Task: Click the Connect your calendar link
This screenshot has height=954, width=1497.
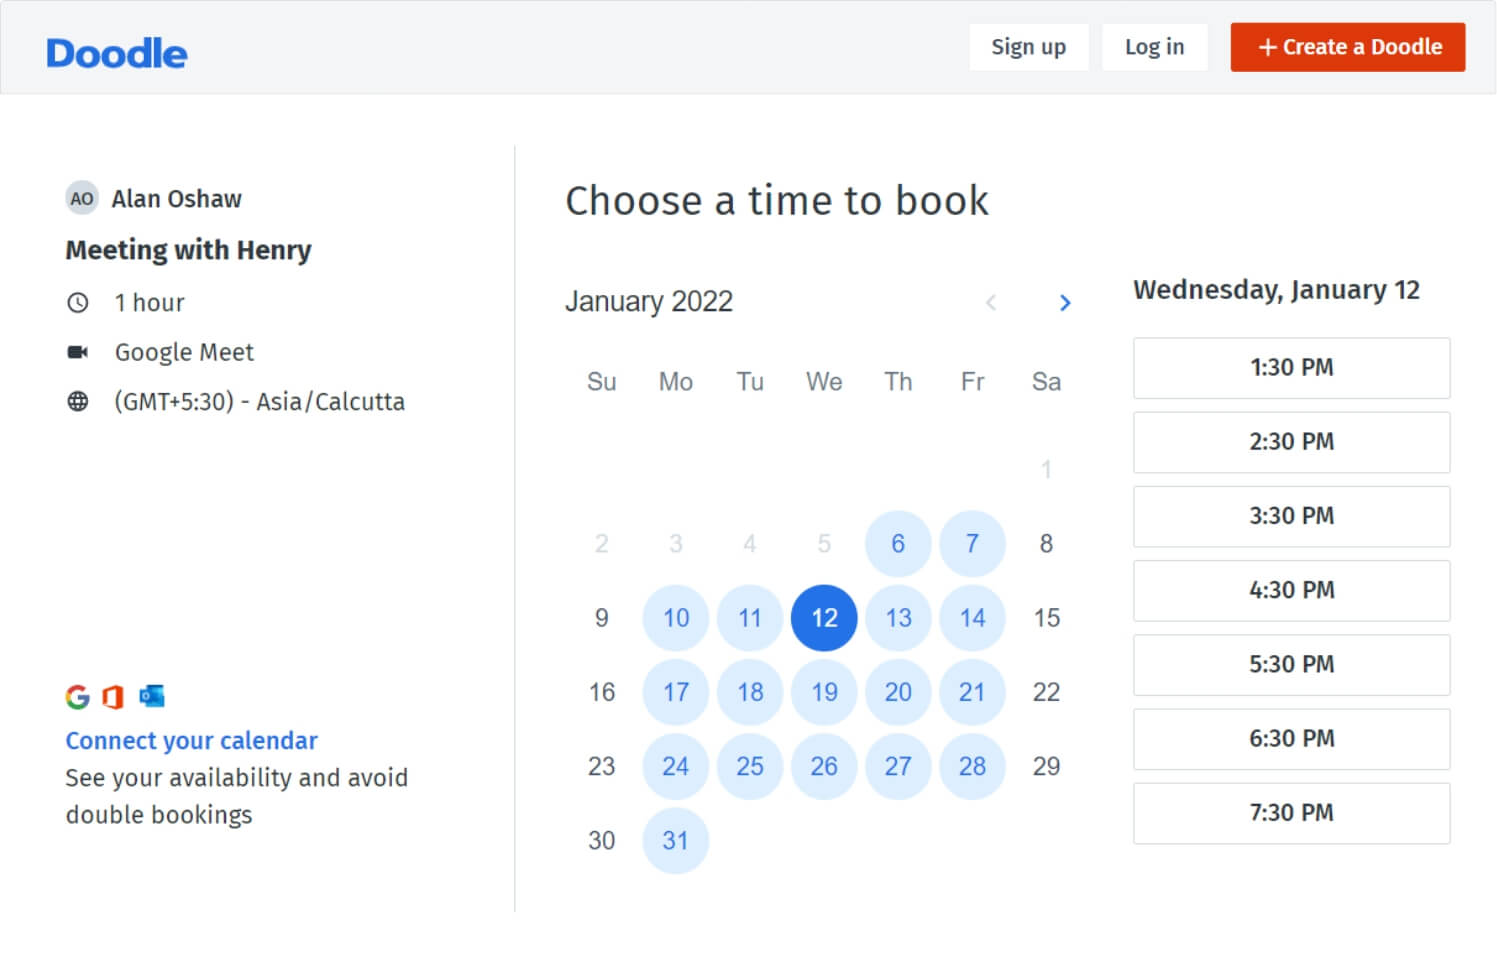Action: click(x=191, y=740)
